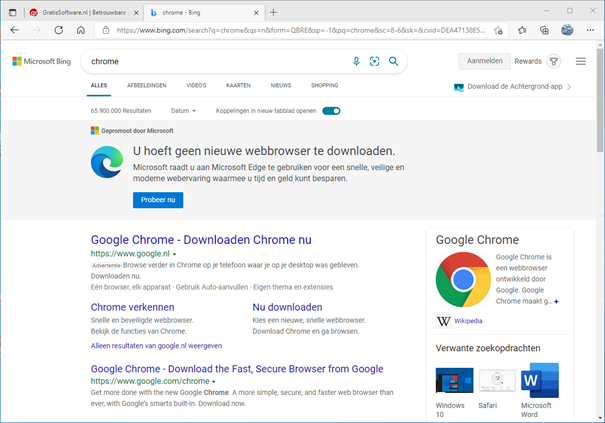Open Download de Achtergrond-app chevron
This screenshot has height=423, width=605.
pyautogui.click(x=569, y=87)
